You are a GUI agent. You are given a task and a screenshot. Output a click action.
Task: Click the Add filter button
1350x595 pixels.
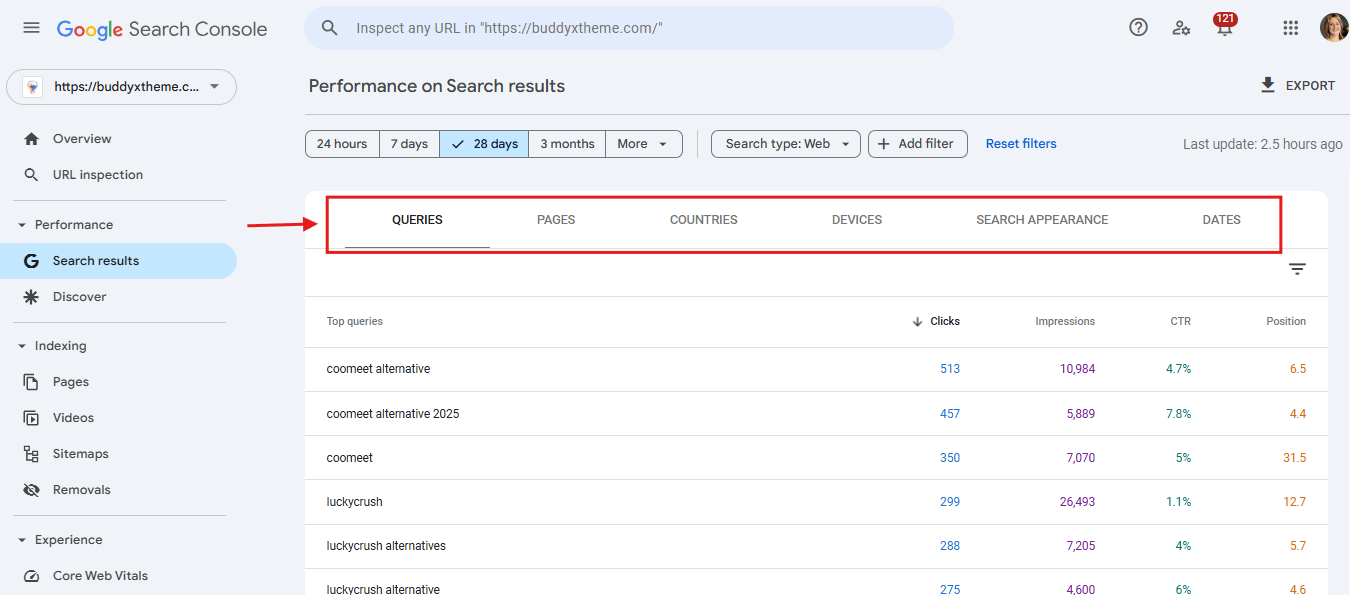tap(917, 144)
